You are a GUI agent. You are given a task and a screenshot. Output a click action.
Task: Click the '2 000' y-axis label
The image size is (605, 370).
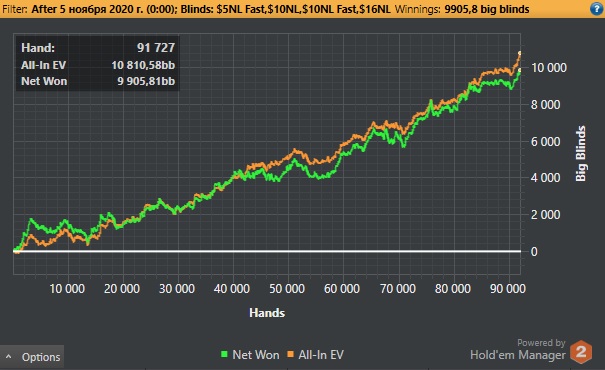546,215
